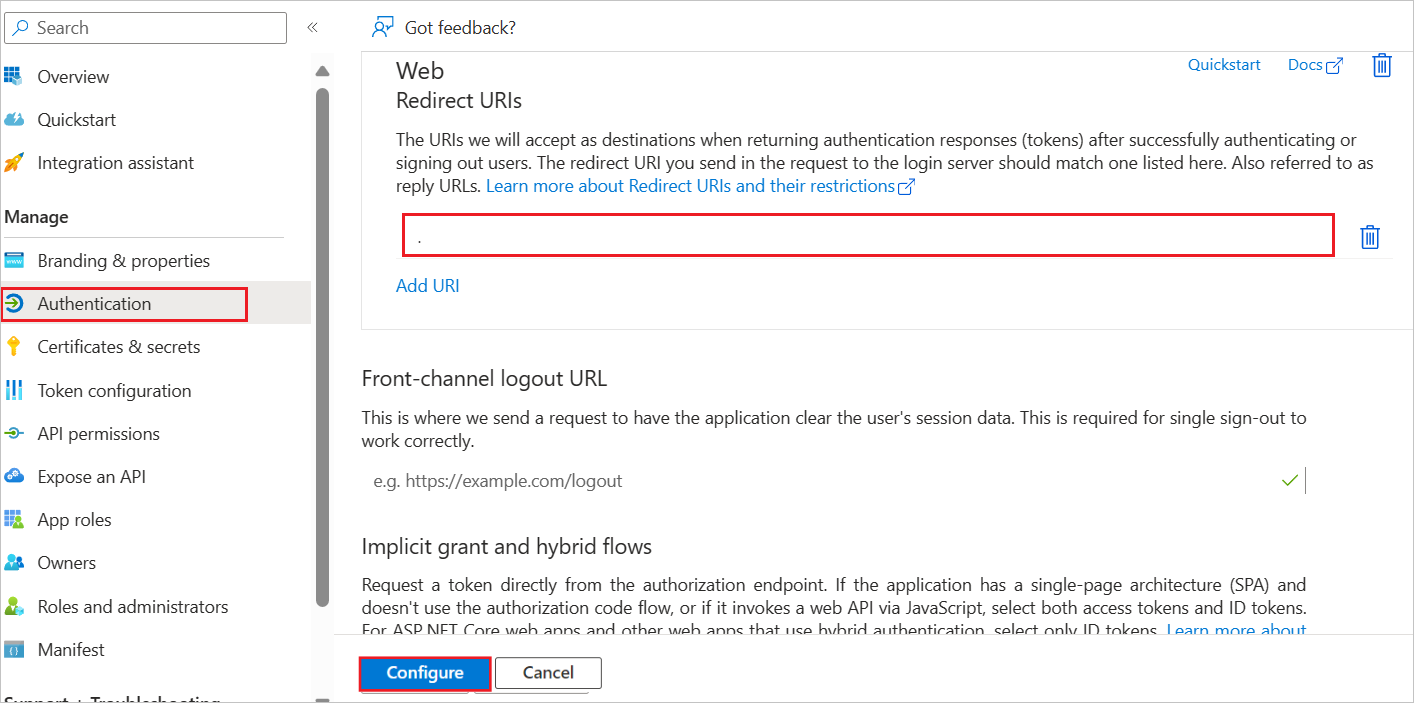The image size is (1414, 703).
Task: Go to Expose an API
Action: [91, 476]
